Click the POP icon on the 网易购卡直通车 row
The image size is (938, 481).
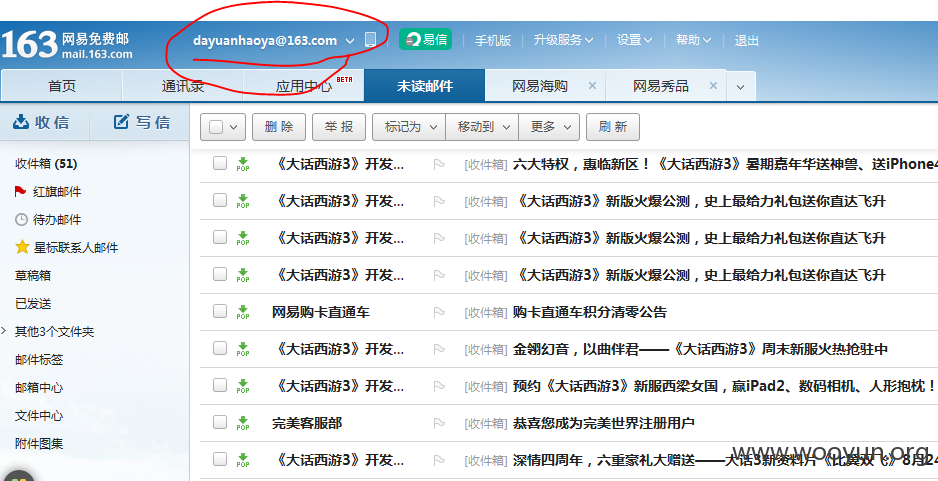coord(243,312)
